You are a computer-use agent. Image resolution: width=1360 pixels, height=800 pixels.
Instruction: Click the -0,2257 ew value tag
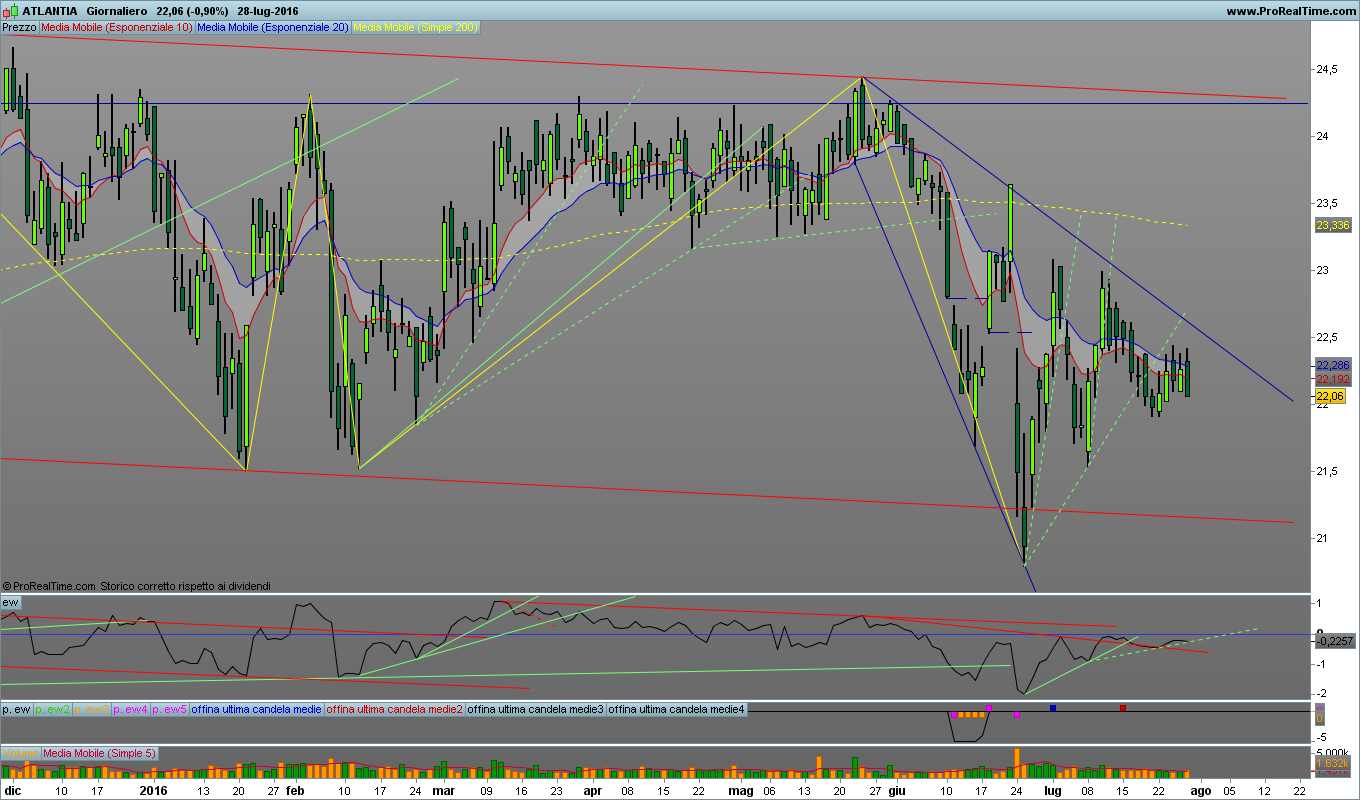(1335, 642)
